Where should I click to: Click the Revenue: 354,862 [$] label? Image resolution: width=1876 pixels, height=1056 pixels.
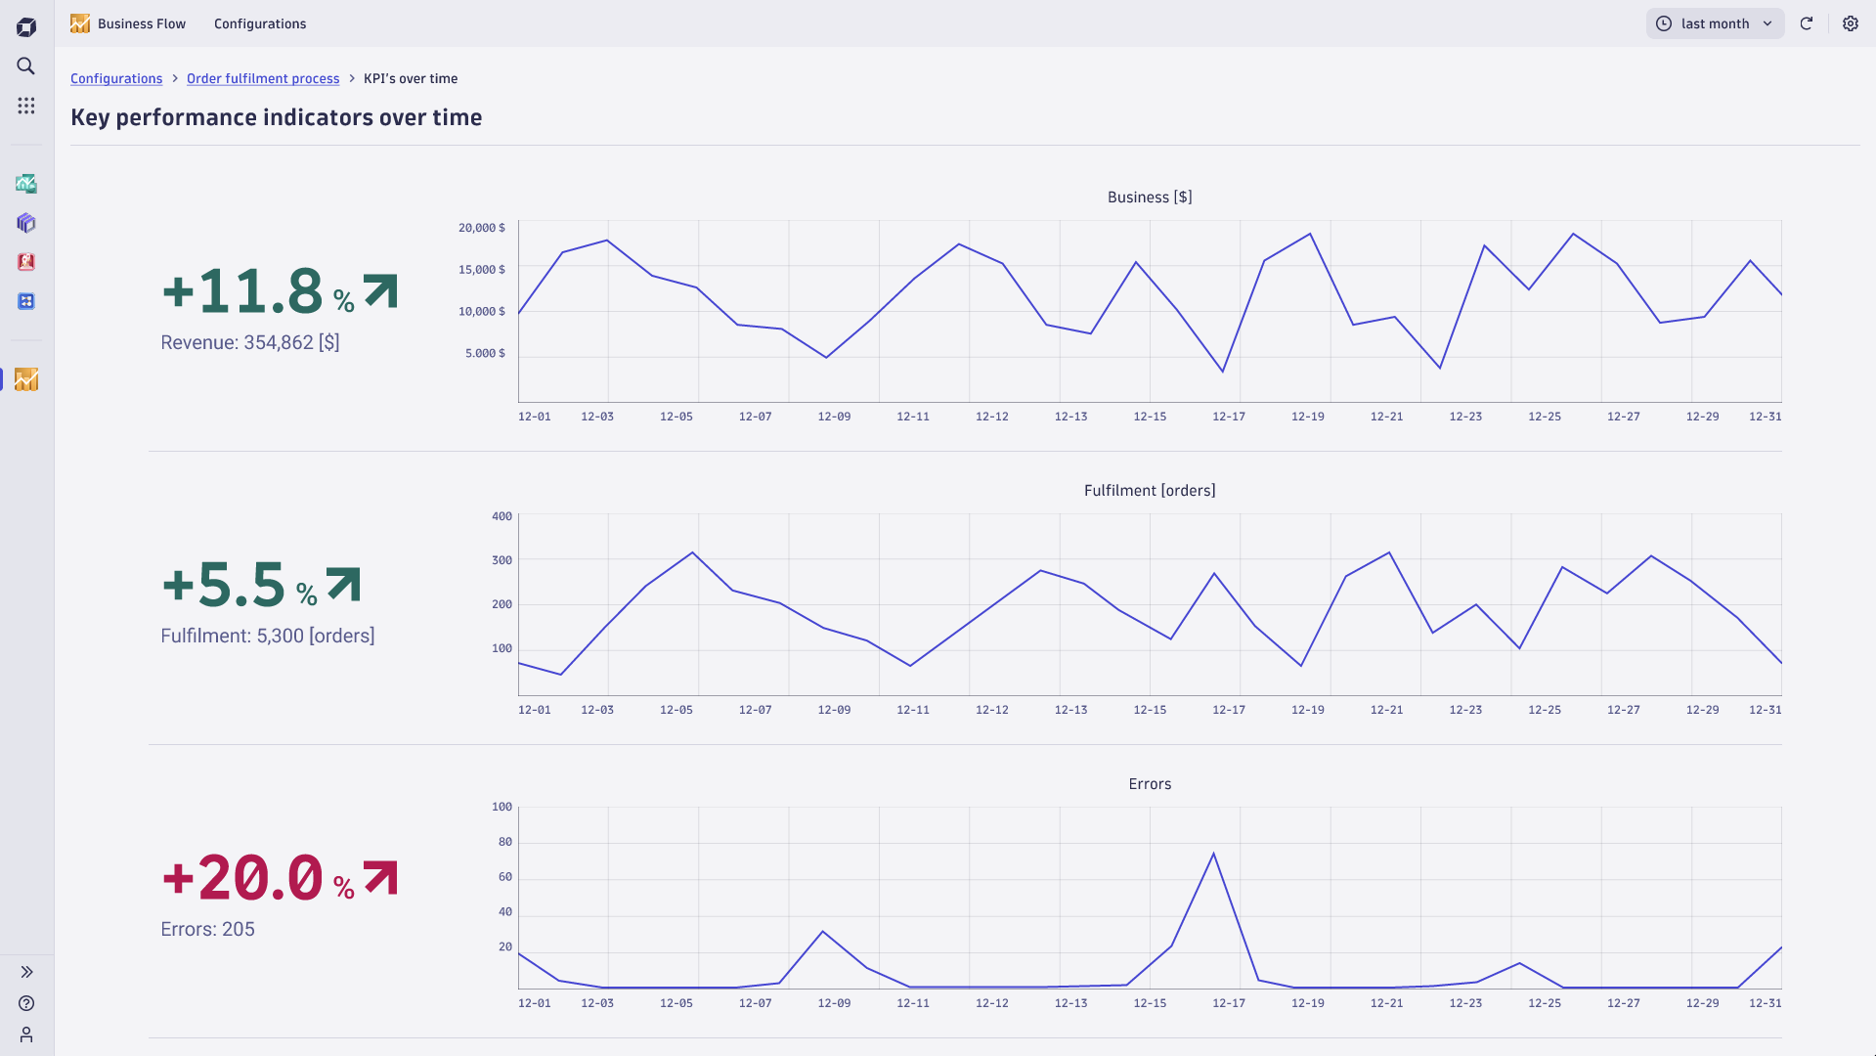(250, 342)
